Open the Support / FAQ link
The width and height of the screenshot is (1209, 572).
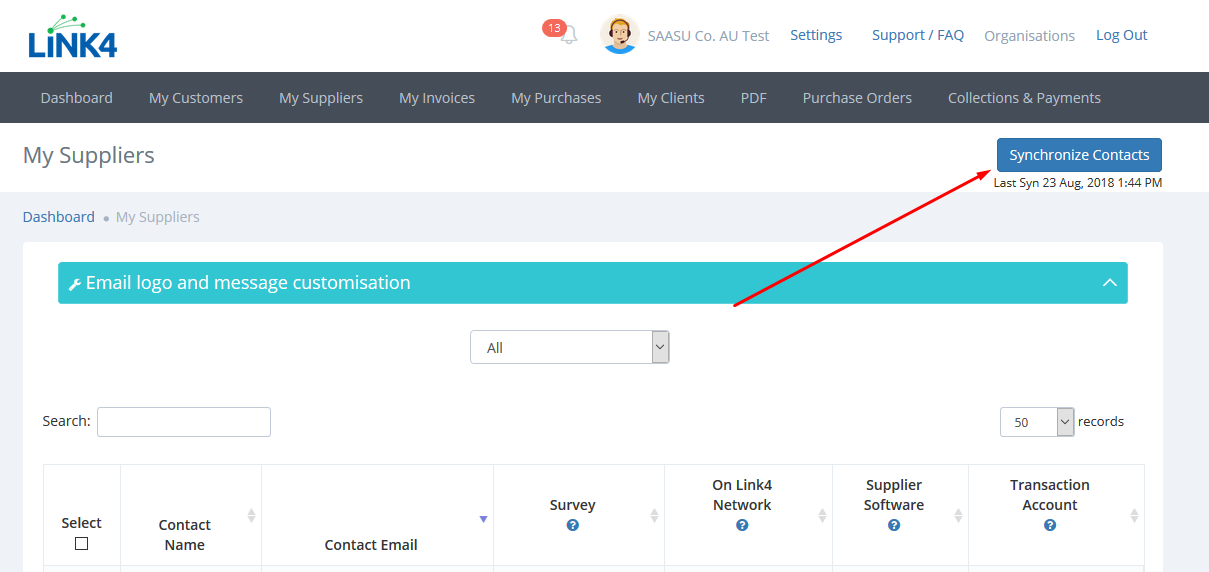(918, 35)
